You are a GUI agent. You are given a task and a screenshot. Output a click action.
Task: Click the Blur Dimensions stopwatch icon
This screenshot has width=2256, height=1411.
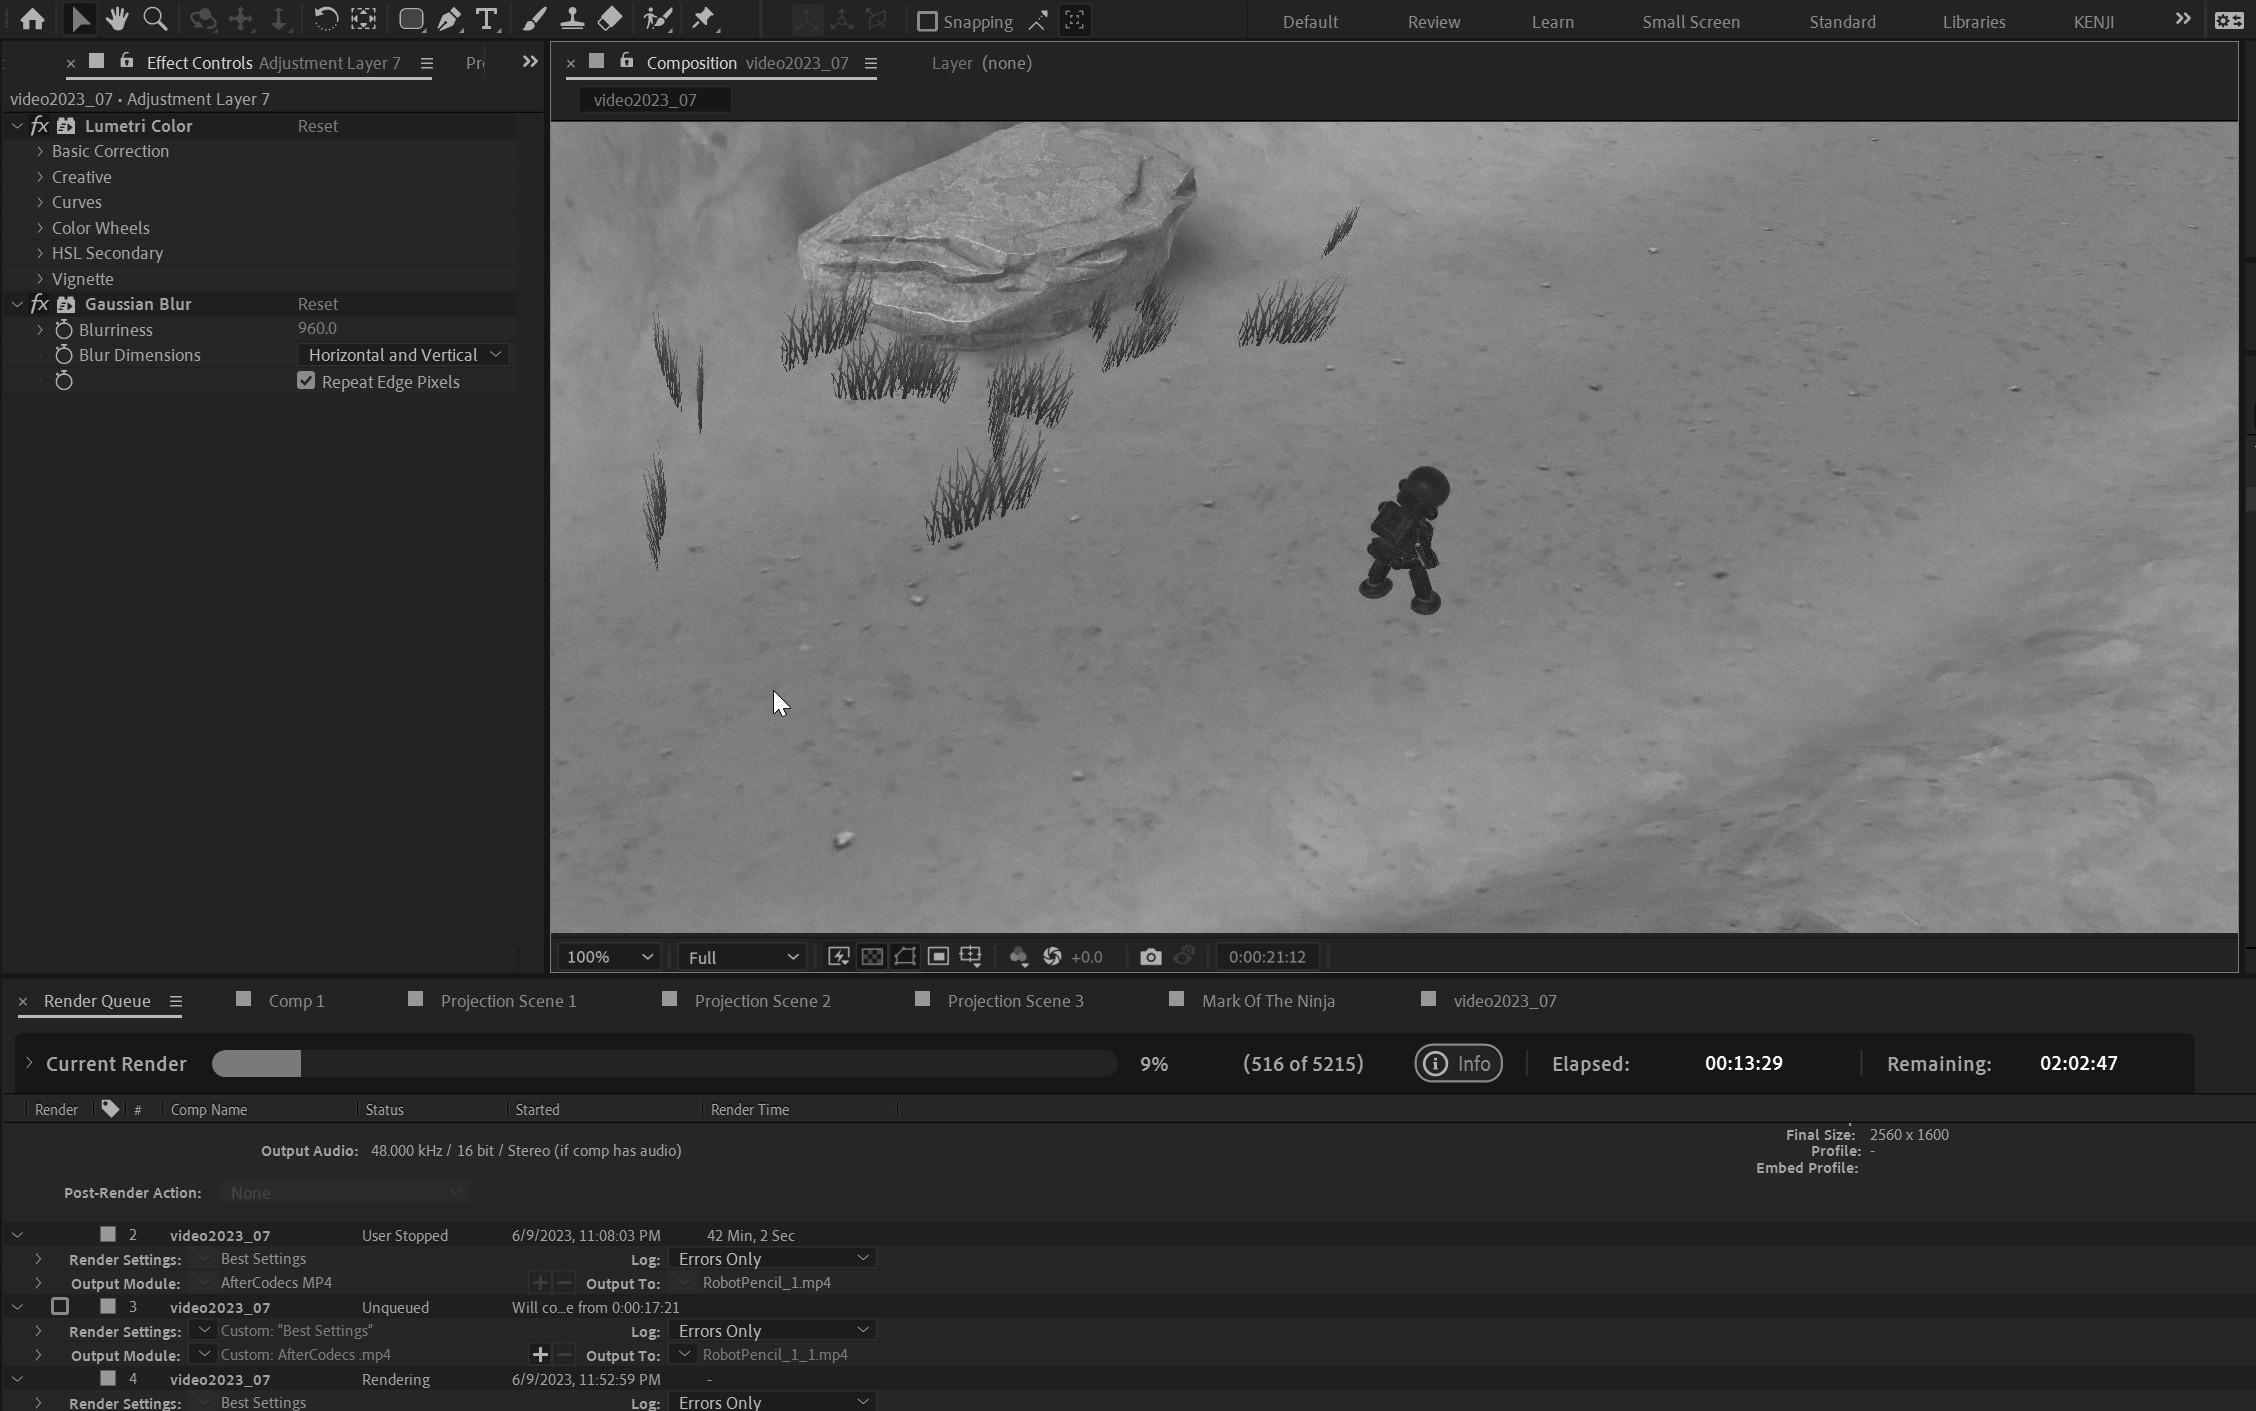(x=64, y=355)
